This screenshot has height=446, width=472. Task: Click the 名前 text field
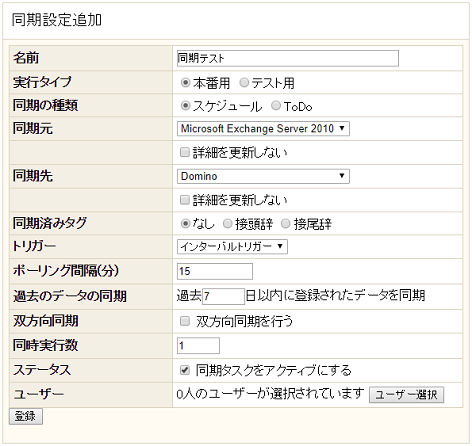[288, 58]
